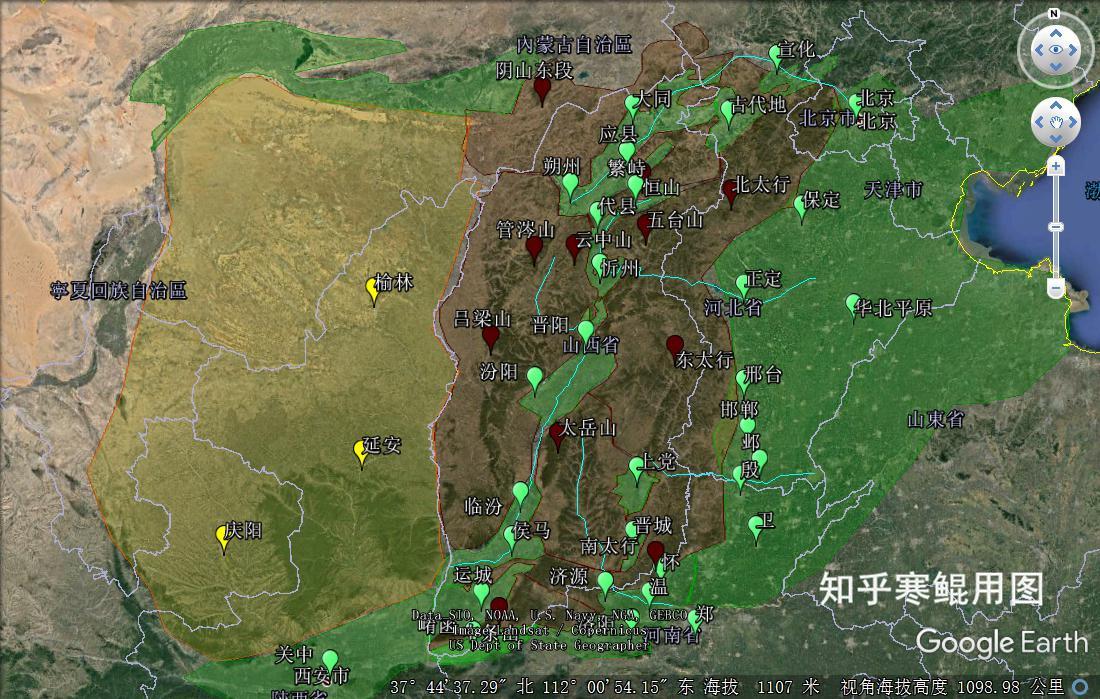Select the green 忻州 placemark pin
This screenshot has height=699, width=1100.
click(x=598, y=264)
